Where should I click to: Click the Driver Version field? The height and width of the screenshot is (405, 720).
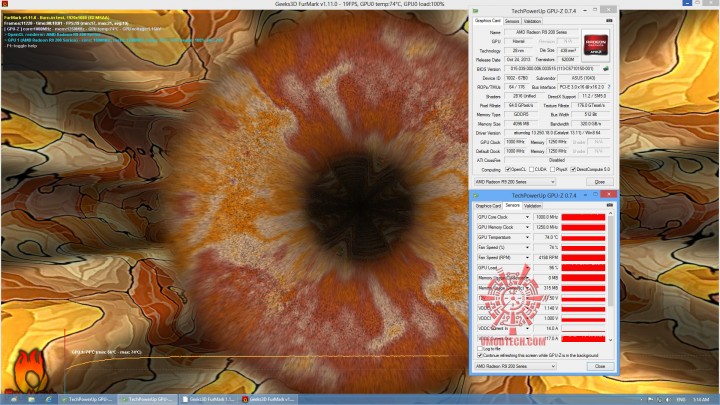(557, 133)
